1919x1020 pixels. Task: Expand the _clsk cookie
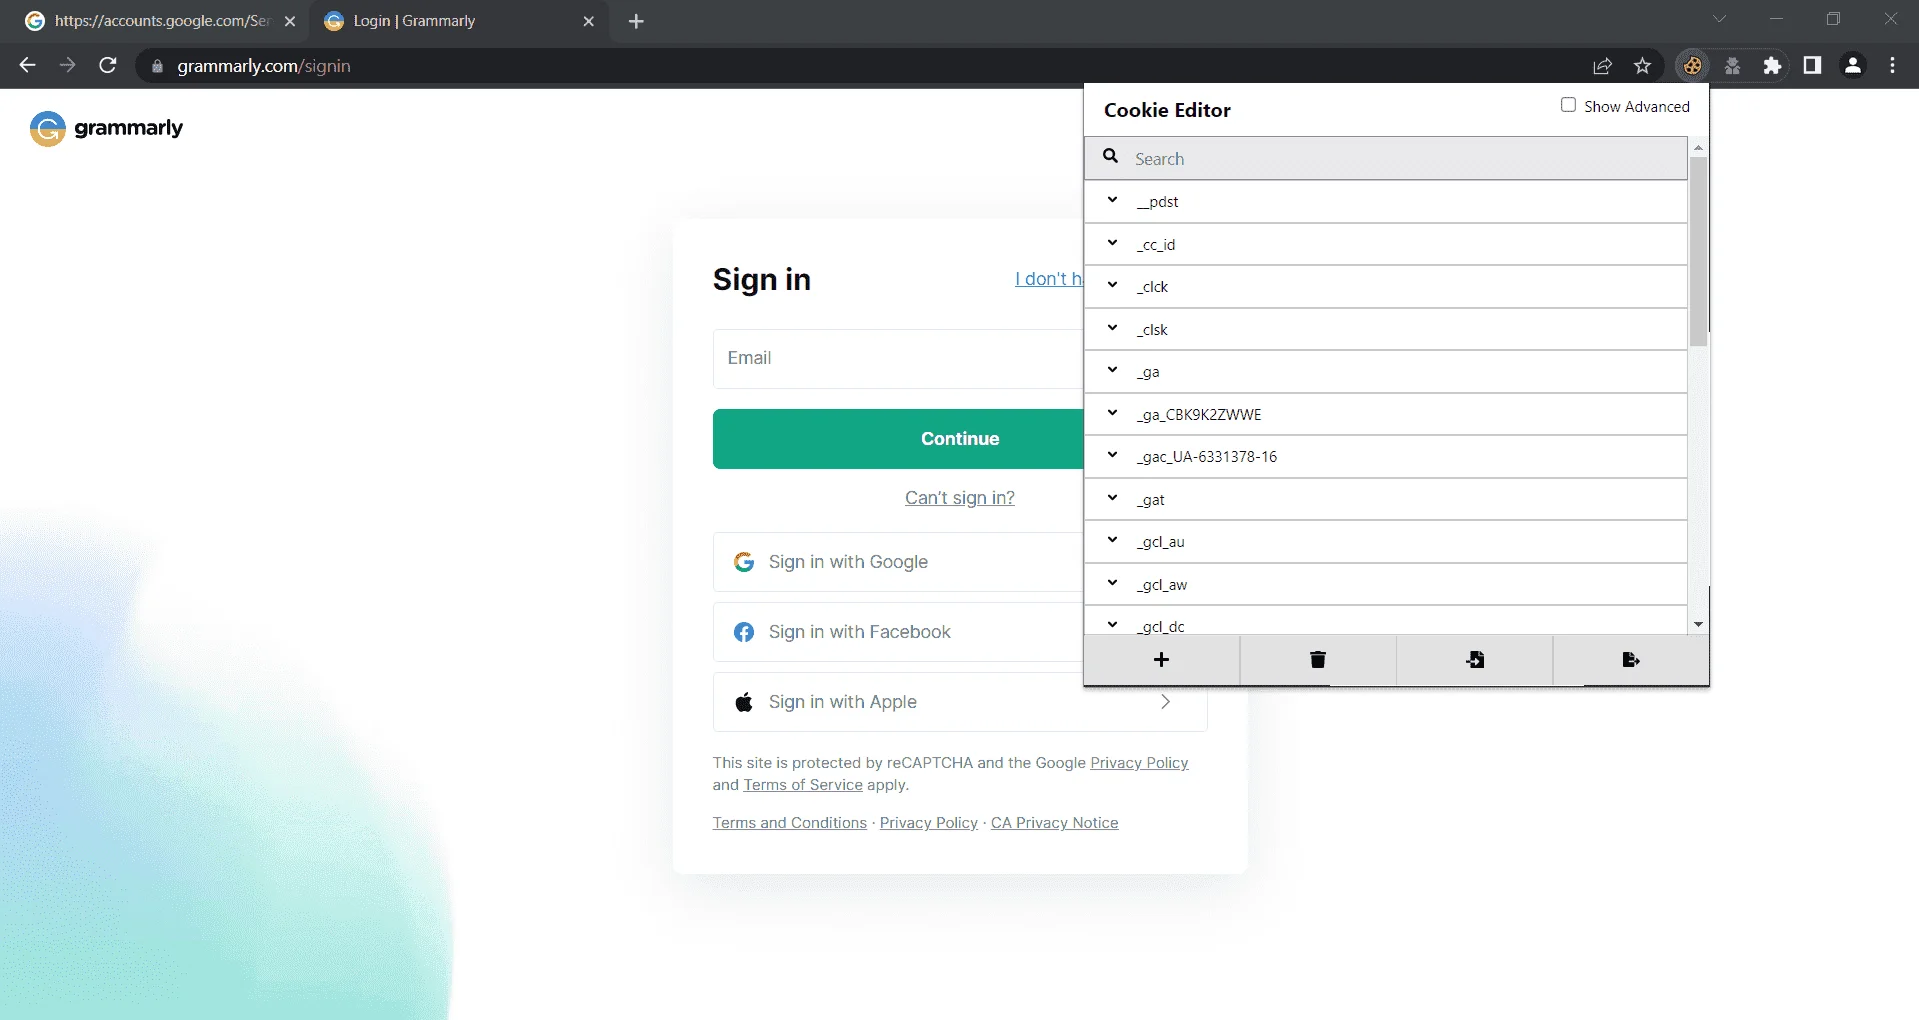(x=1385, y=330)
